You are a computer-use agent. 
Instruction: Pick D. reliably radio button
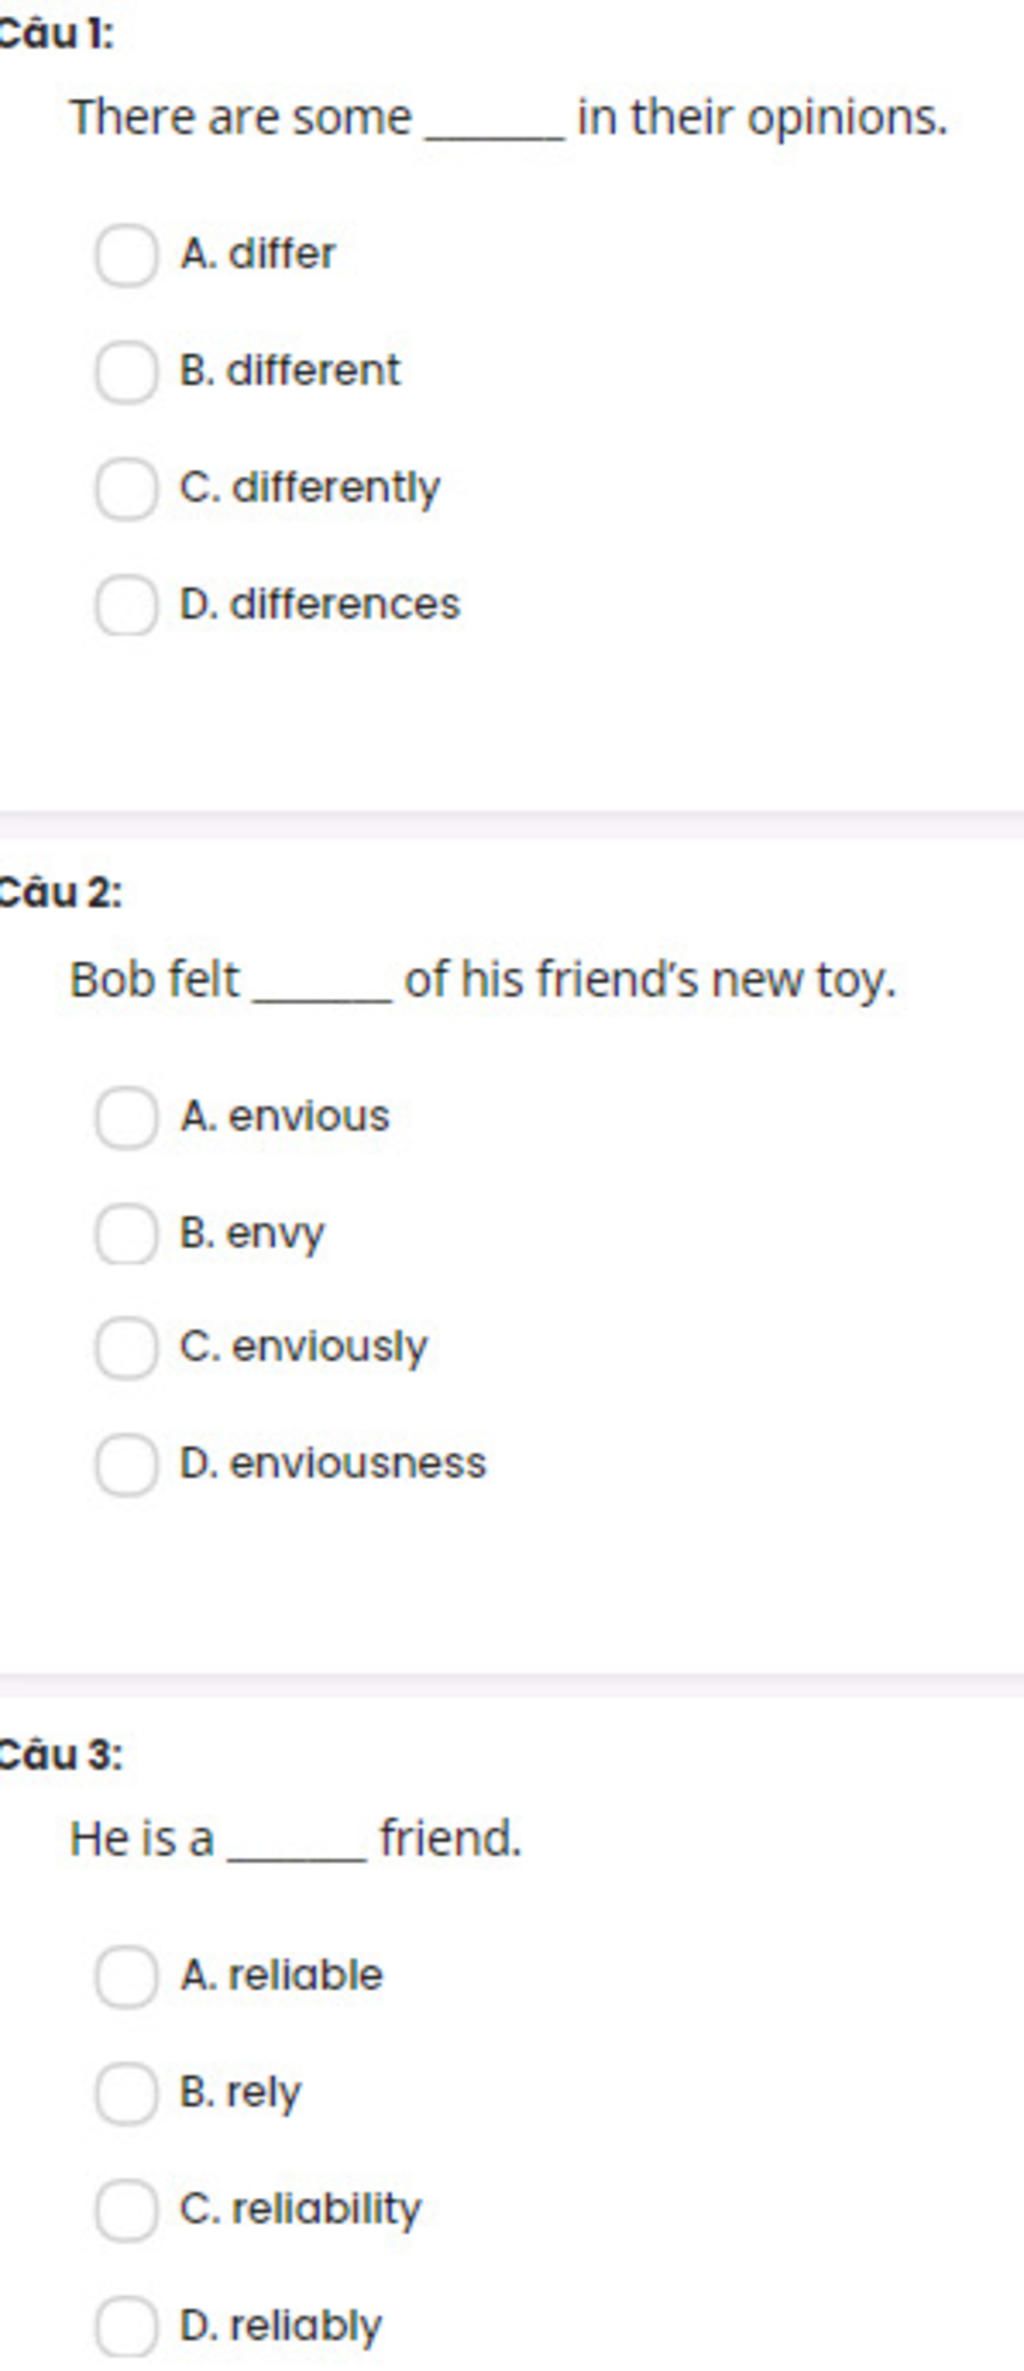coord(126,2327)
